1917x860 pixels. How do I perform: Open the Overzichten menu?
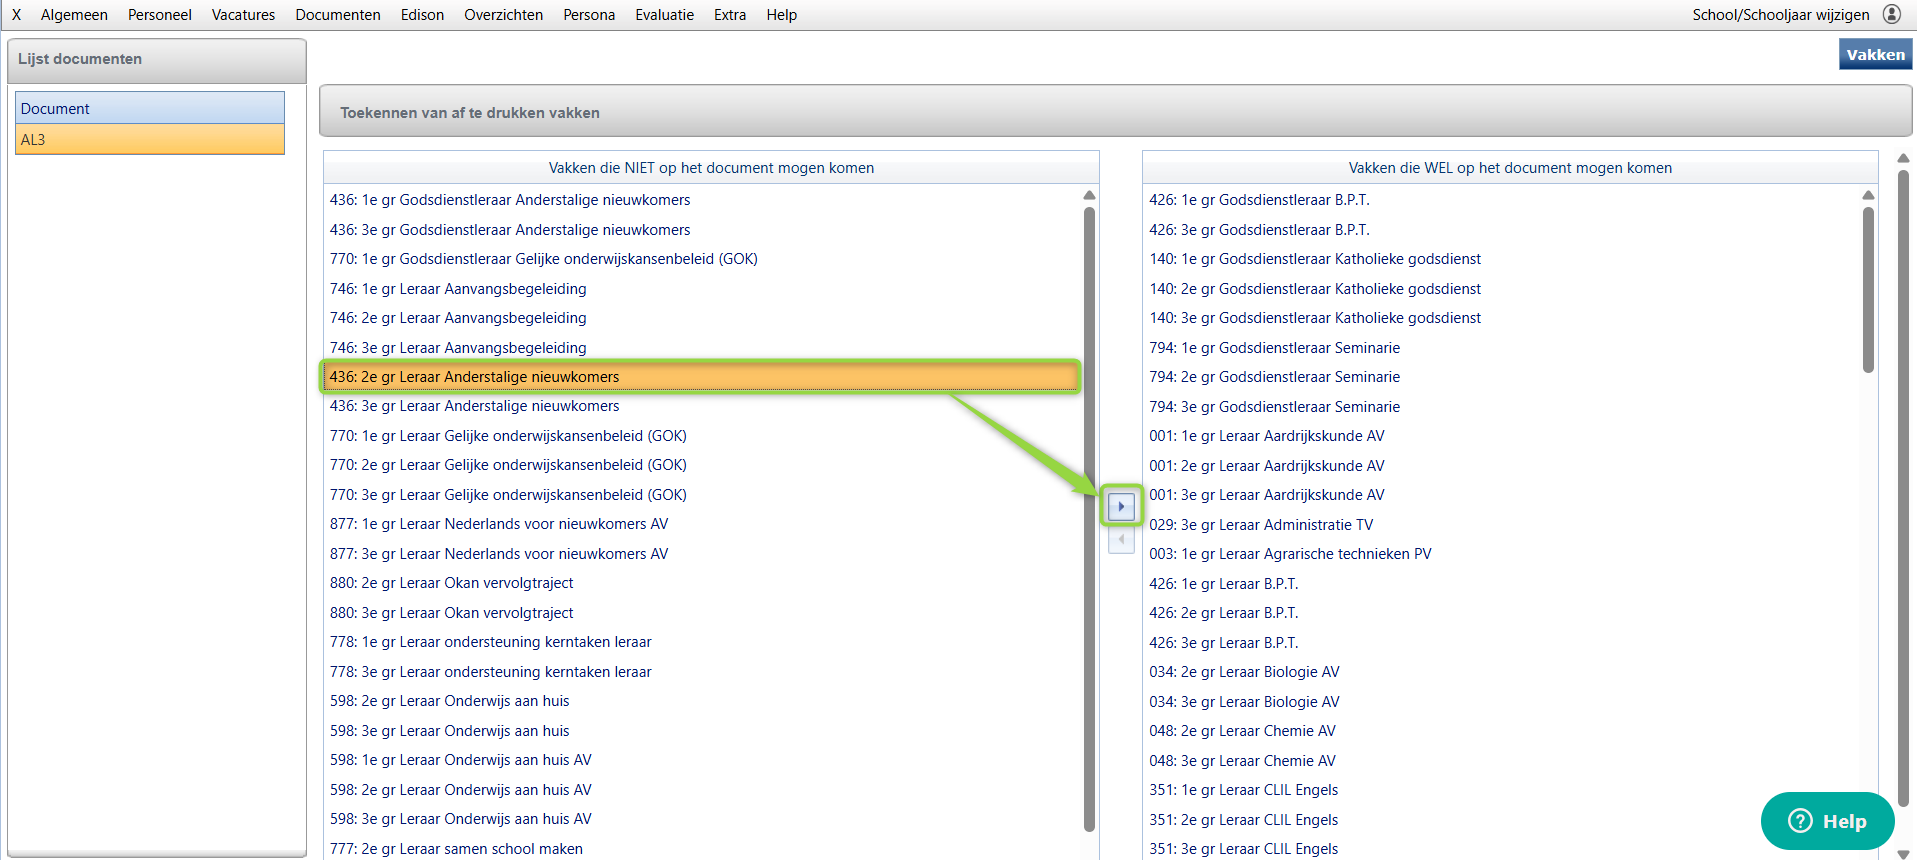503,15
